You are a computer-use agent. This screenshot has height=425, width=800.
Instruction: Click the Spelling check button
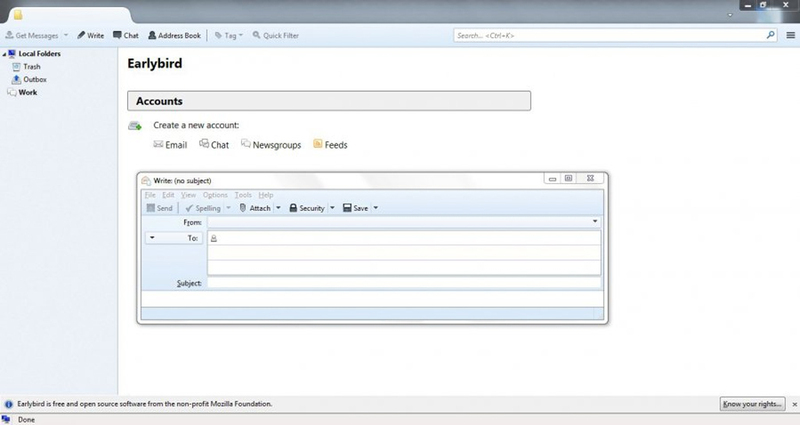(203, 208)
